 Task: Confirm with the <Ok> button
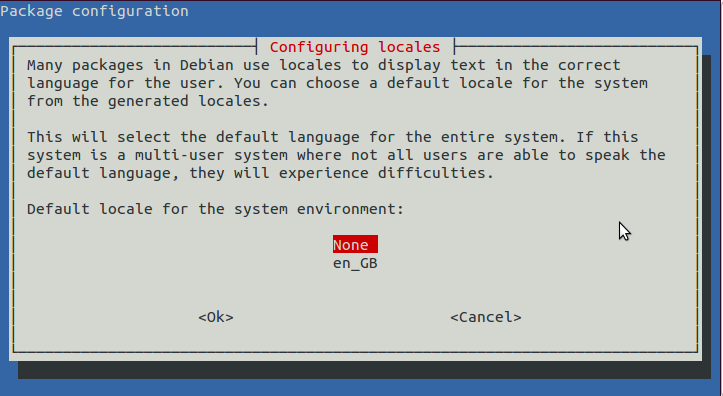tap(216, 317)
